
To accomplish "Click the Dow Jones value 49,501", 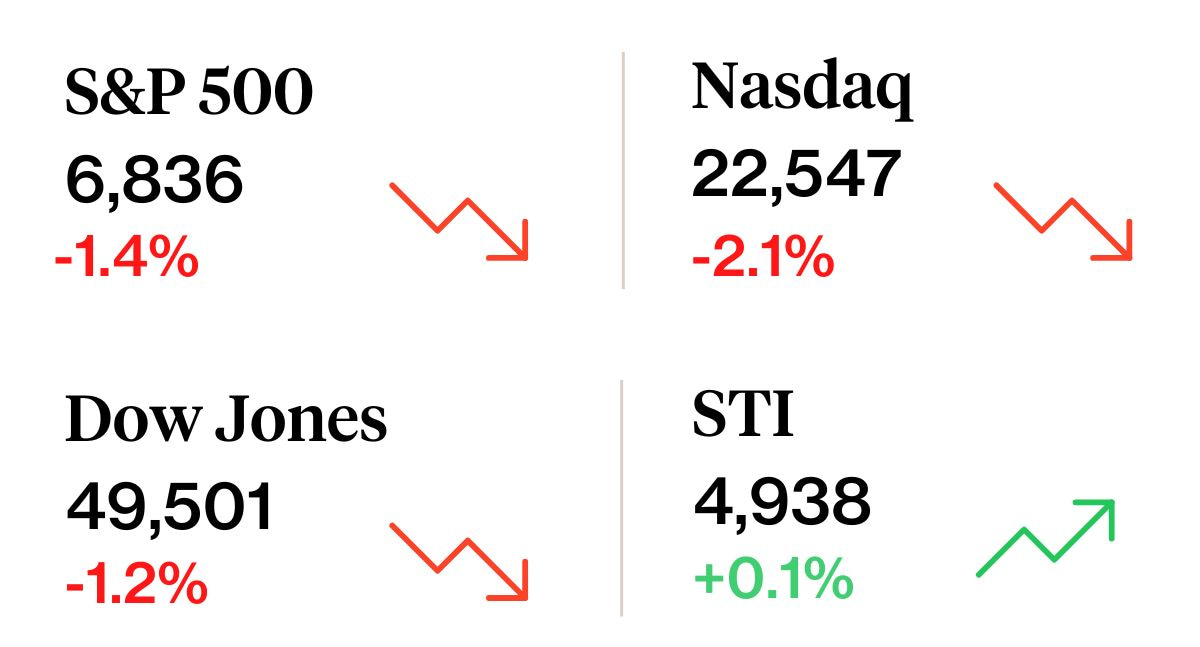I will click(x=170, y=508).
